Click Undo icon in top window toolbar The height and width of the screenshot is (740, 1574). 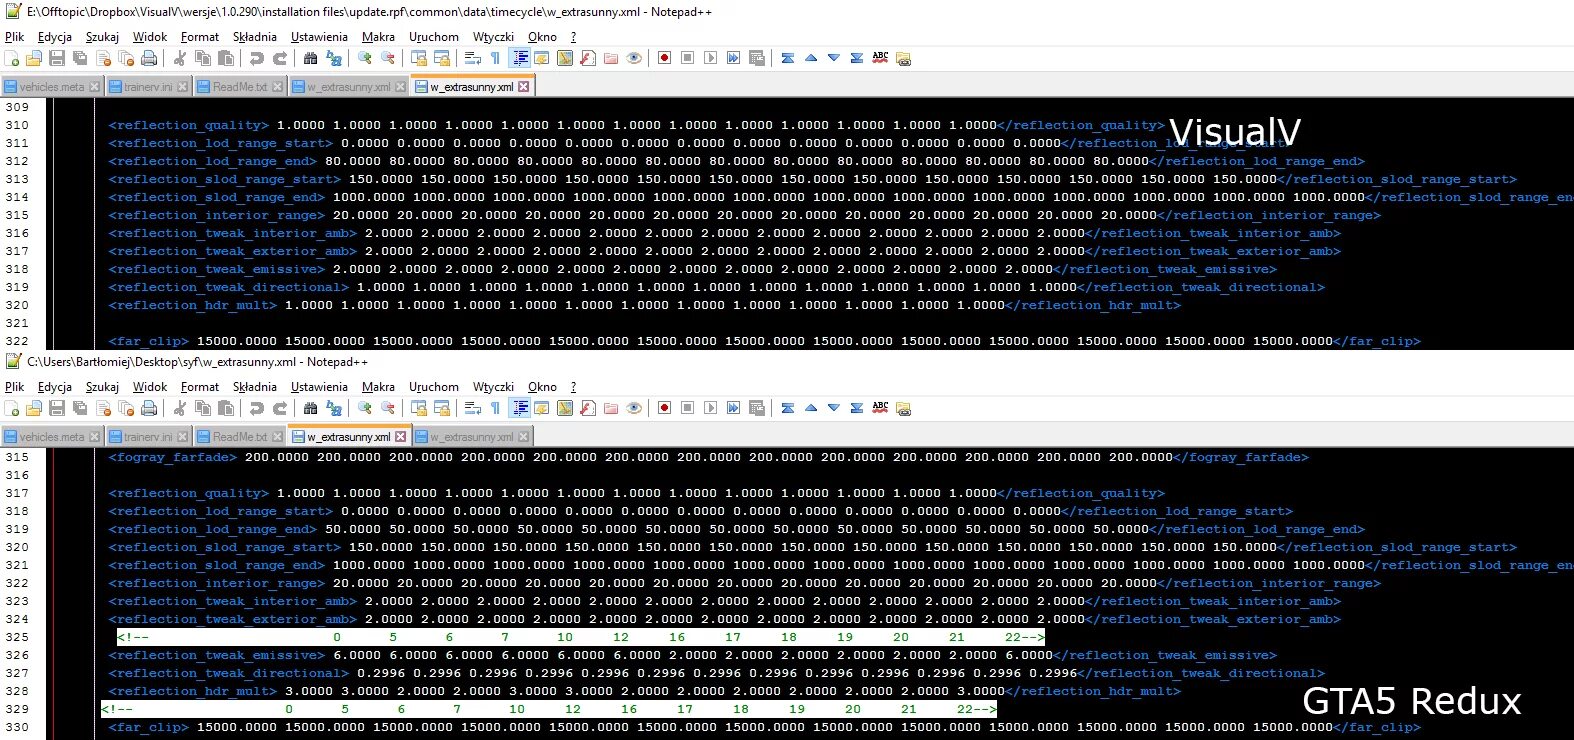coord(257,58)
